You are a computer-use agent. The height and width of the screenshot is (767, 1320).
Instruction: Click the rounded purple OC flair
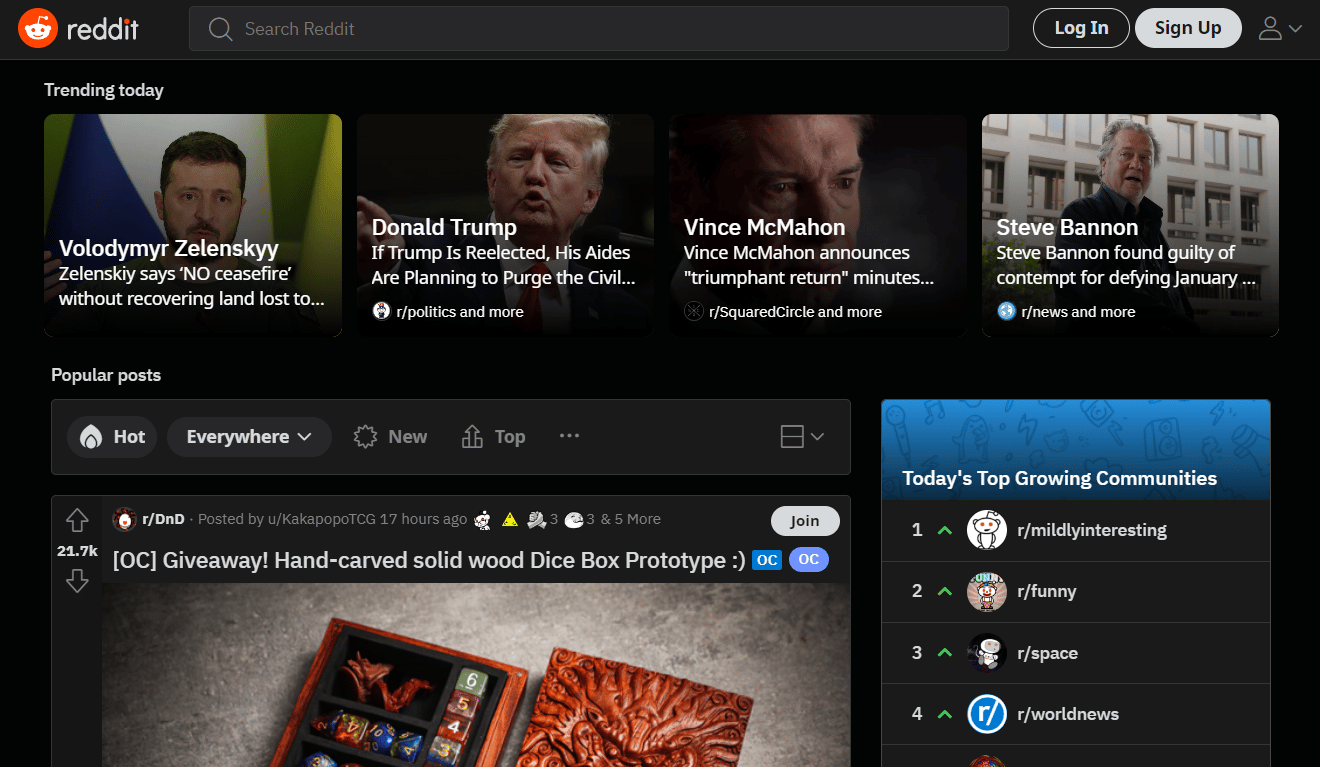coord(809,560)
